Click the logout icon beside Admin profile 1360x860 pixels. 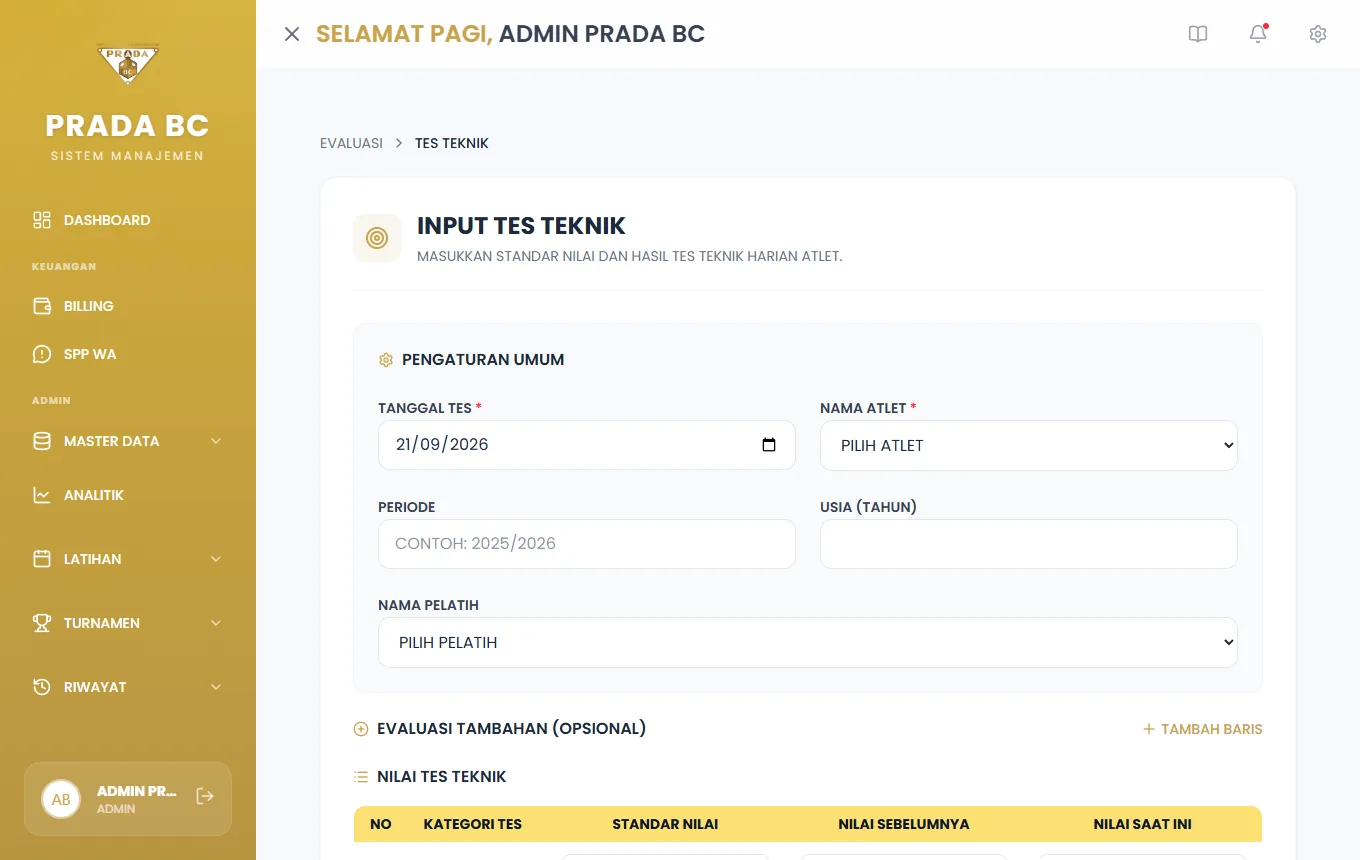tap(205, 796)
